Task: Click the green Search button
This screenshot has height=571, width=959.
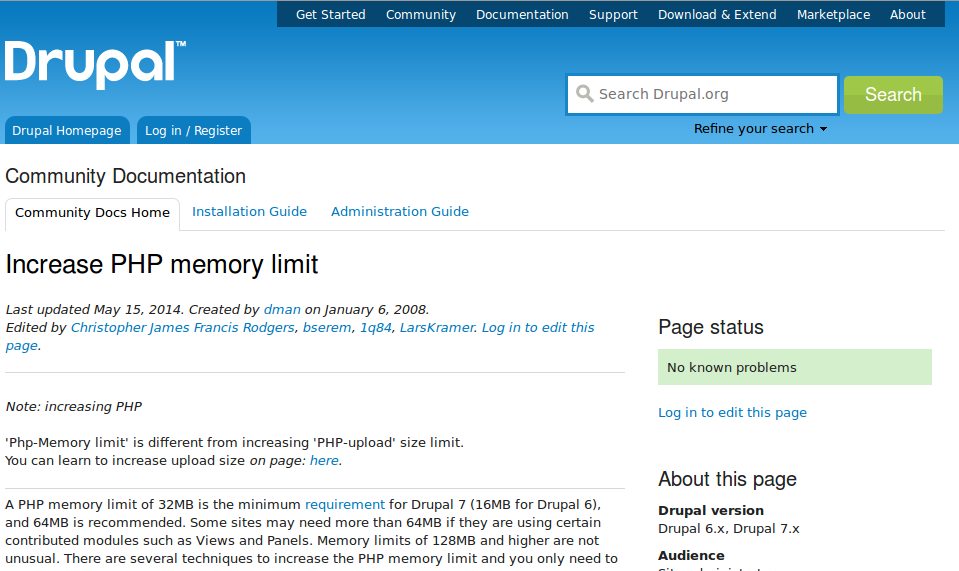Action: pos(893,95)
